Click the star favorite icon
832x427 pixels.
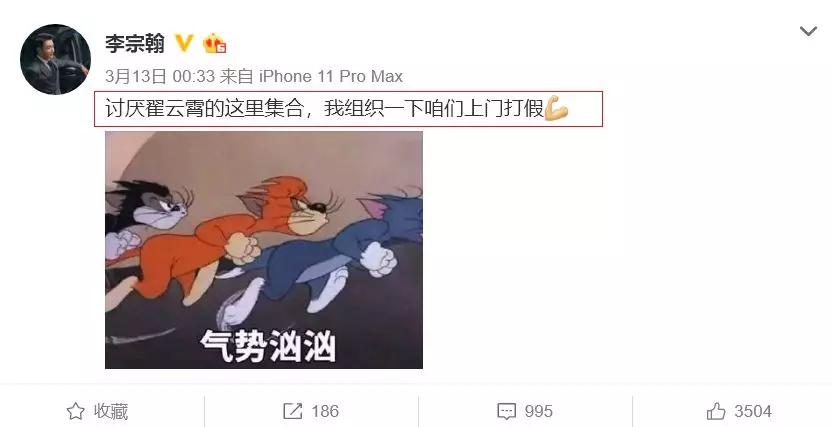coord(75,411)
